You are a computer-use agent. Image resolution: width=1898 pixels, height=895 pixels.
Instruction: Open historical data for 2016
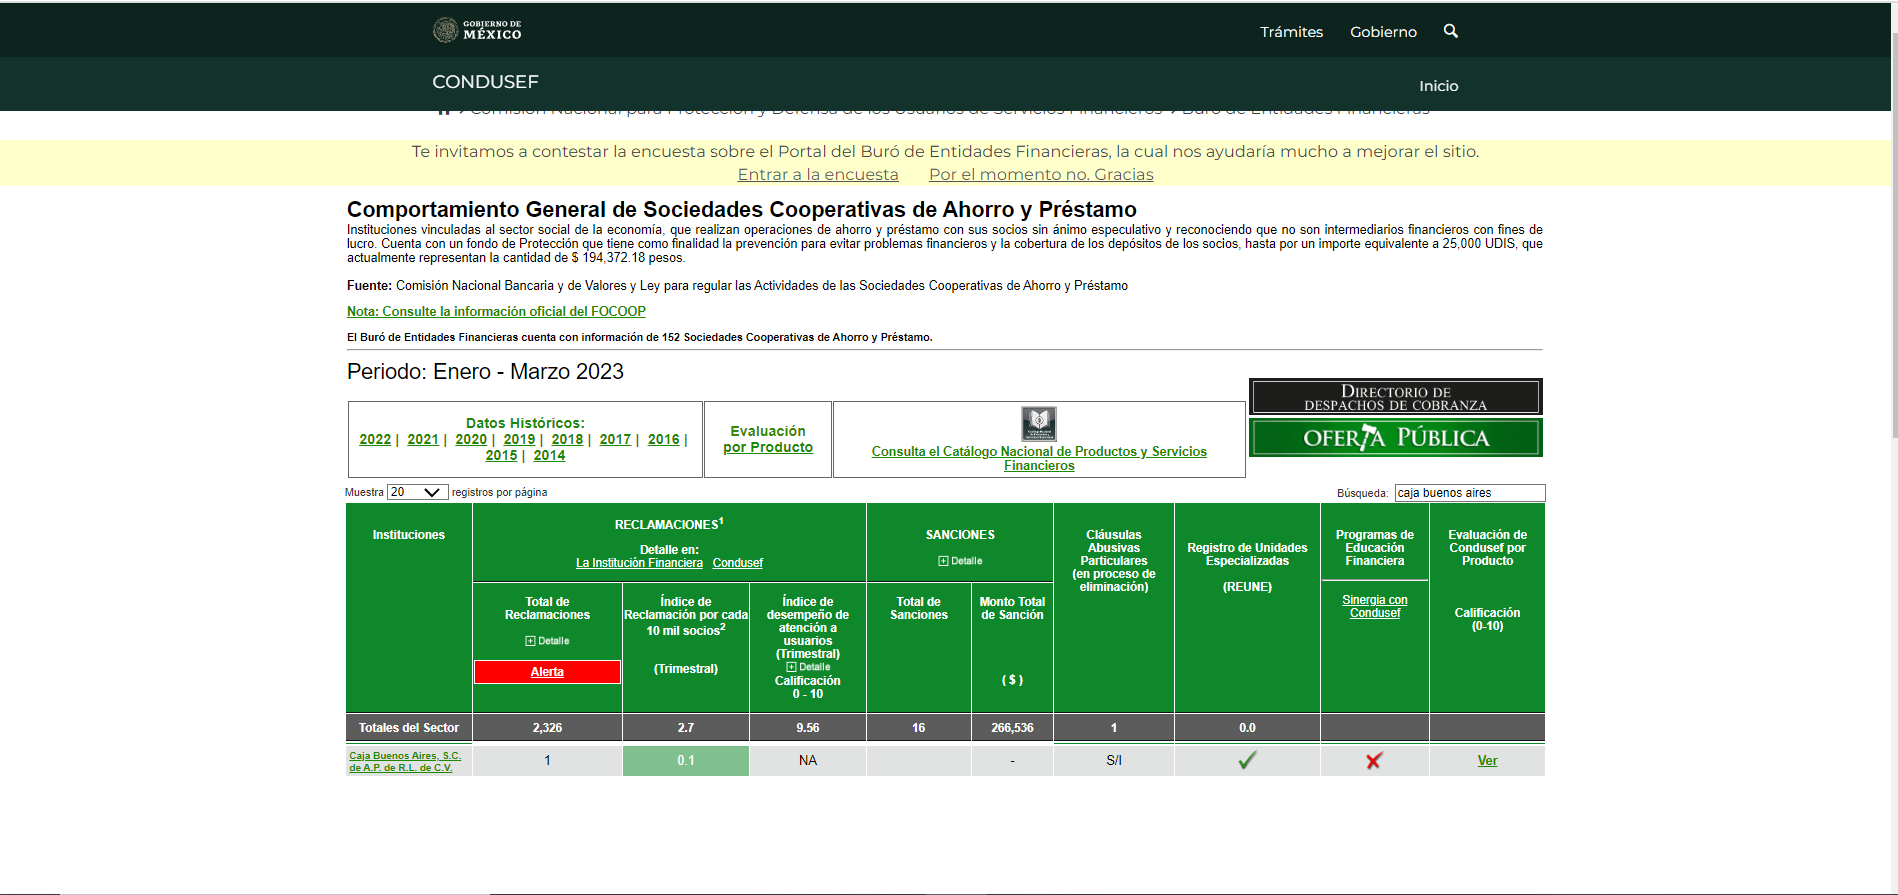[x=663, y=439]
